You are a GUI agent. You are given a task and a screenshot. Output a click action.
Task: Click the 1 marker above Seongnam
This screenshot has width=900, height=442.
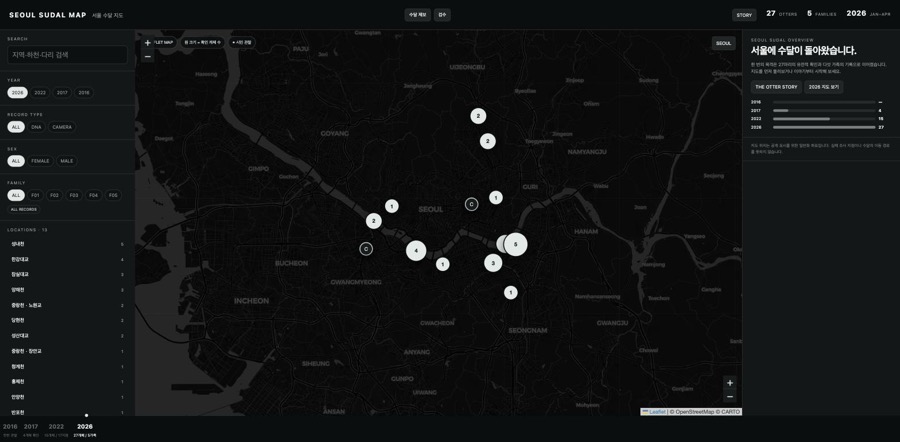point(511,293)
